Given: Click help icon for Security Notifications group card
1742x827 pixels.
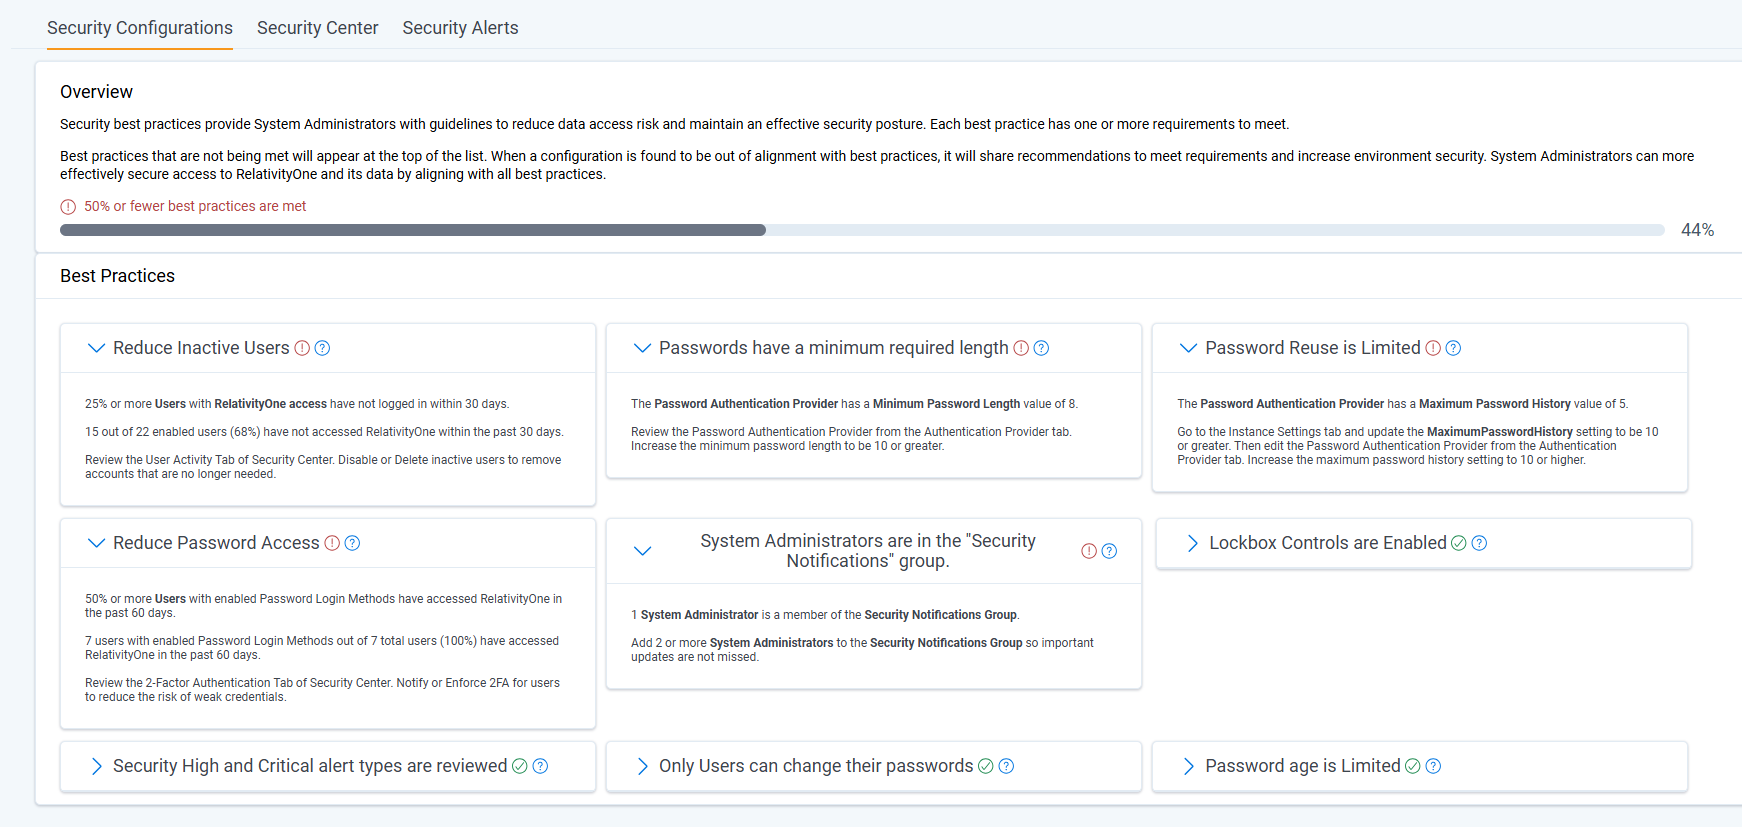Looking at the screenshot, I should pyautogui.click(x=1109, y=551).
